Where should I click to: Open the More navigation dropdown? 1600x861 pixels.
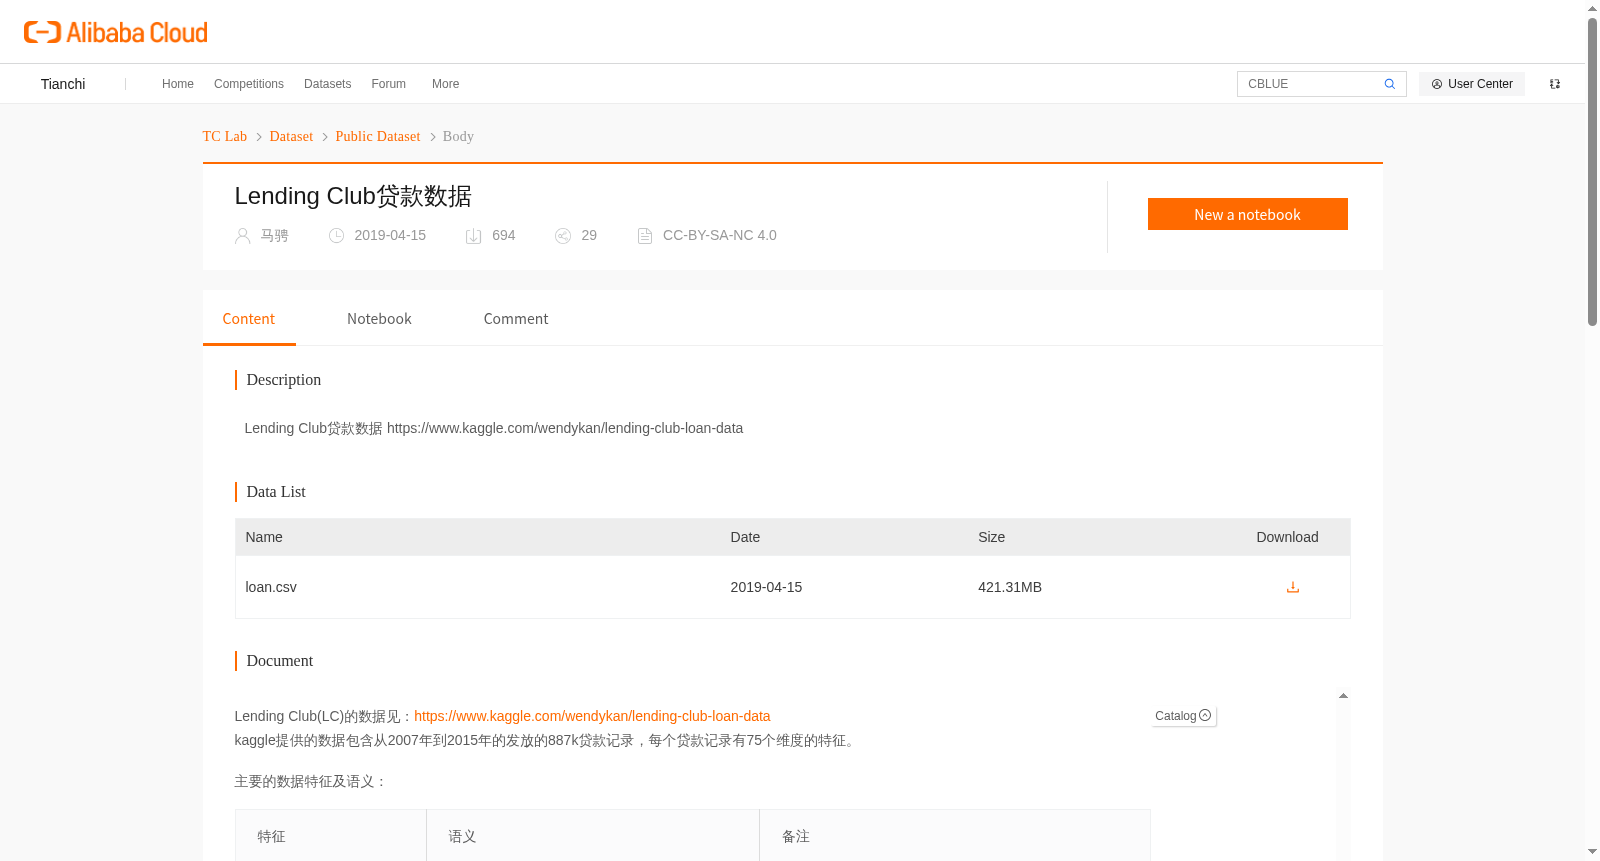(445, 84)
